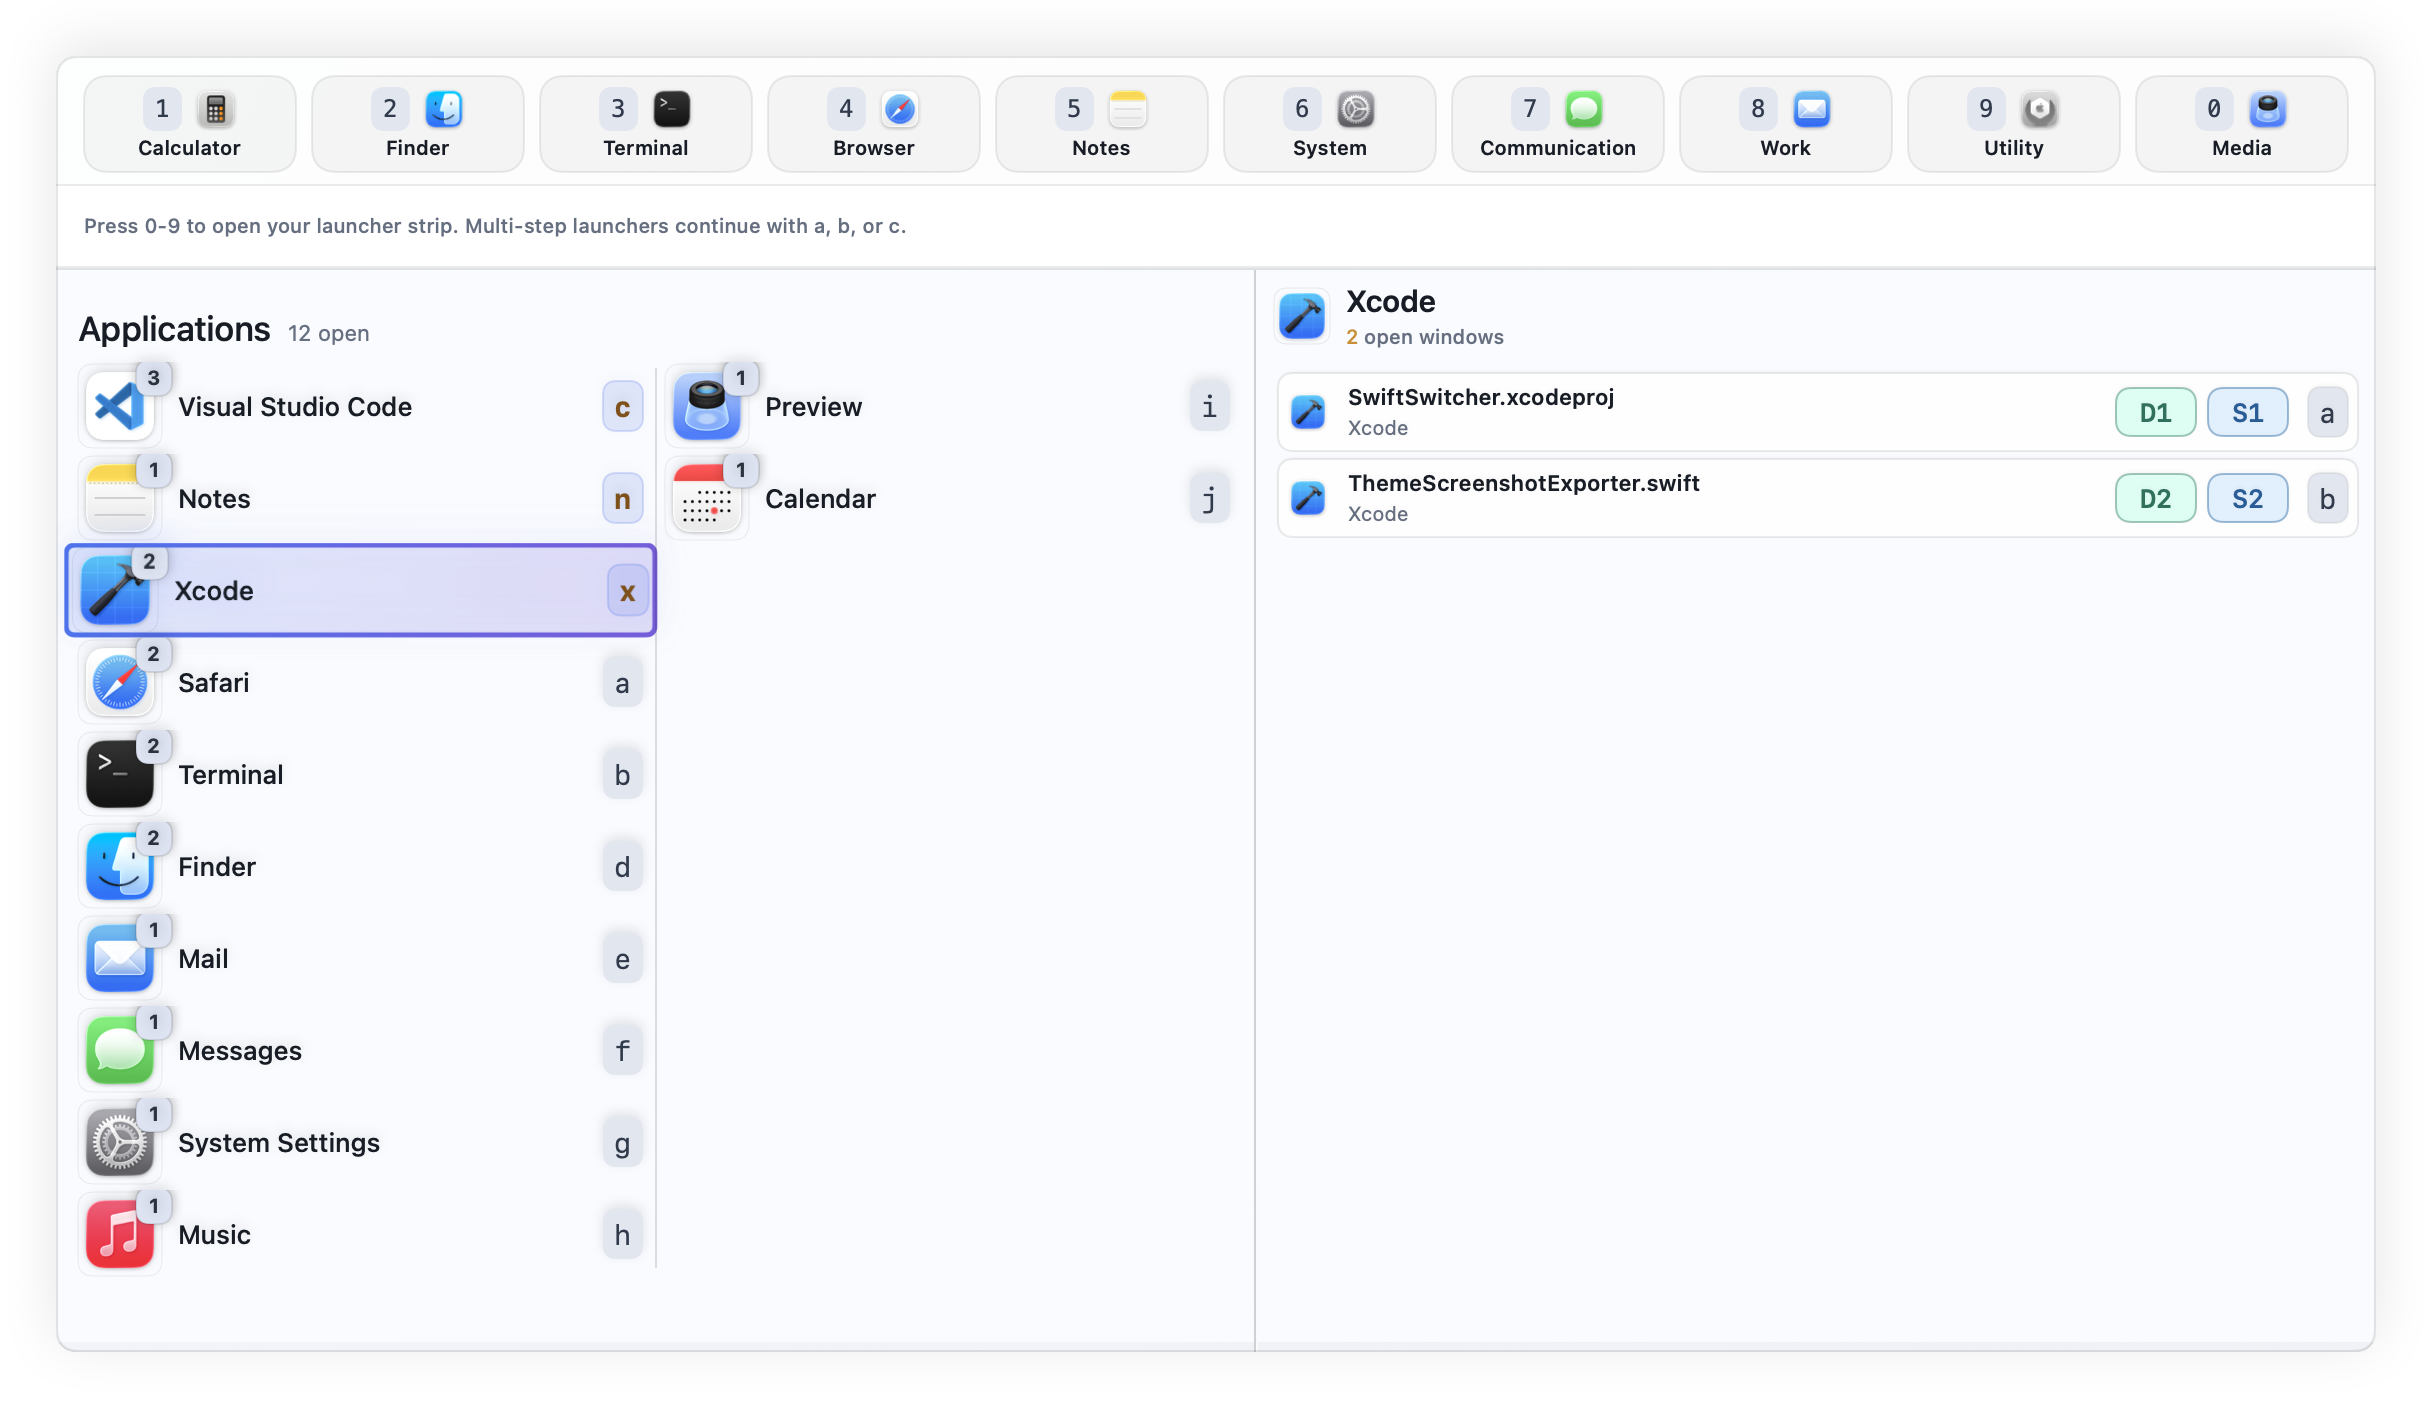Click the 'h' shortcut key beside Music
Image resolution: width=2432 pixels, height=1408 pixels.
coord(622,1235)
